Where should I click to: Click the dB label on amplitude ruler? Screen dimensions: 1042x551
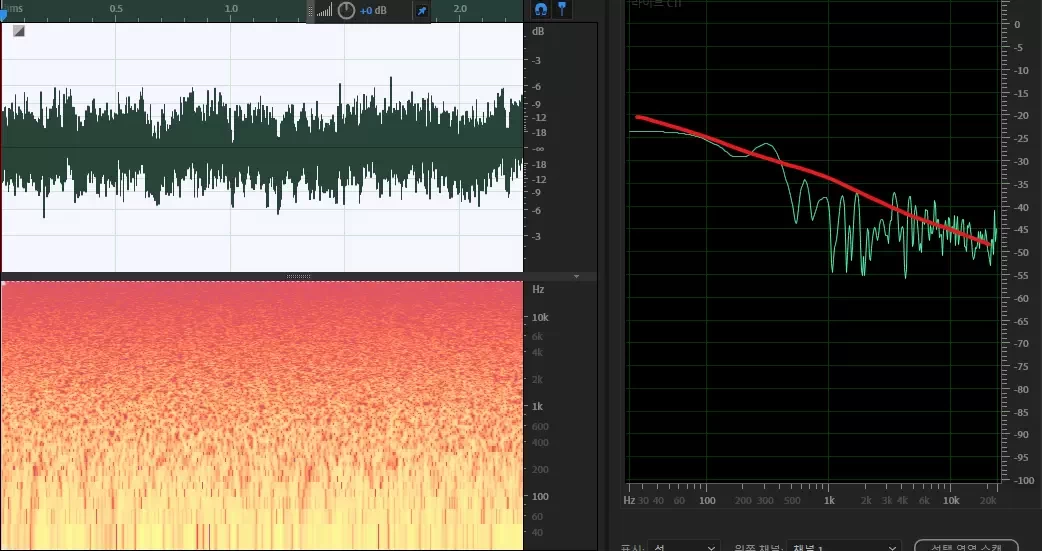pyautogui.click(x=538, y=32)
